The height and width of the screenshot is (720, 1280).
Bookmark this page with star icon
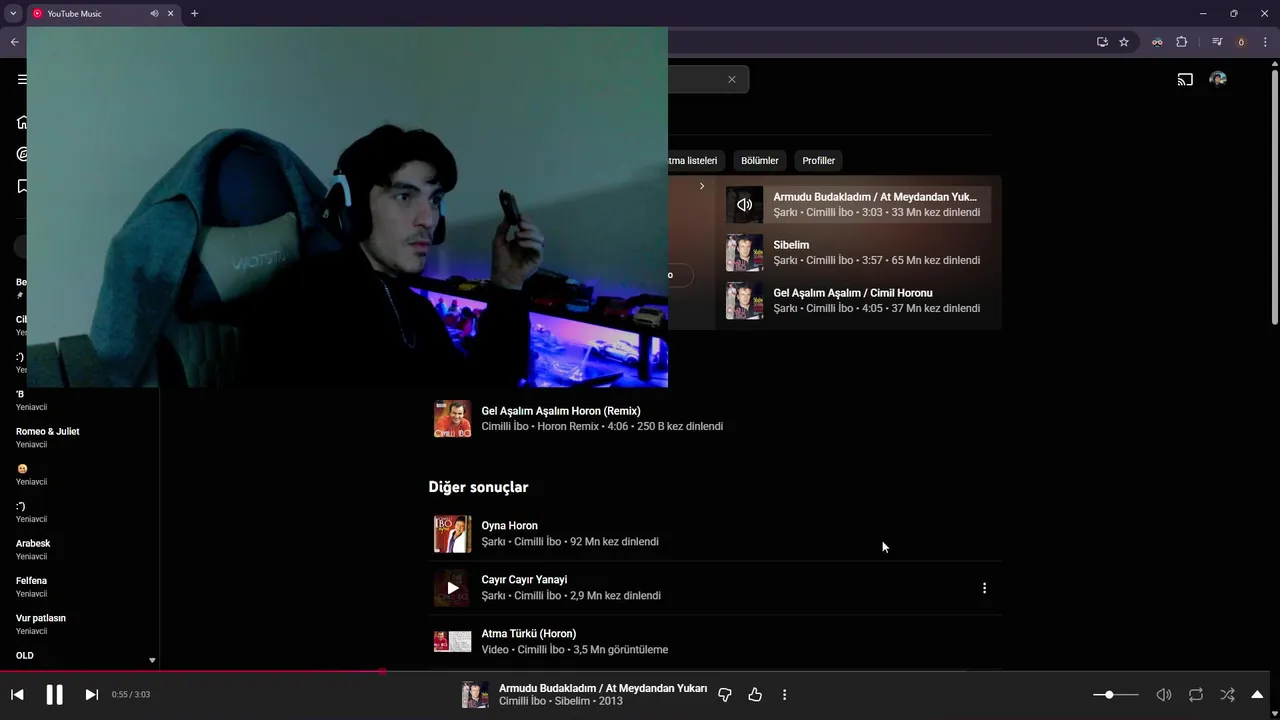[1124, 42]
